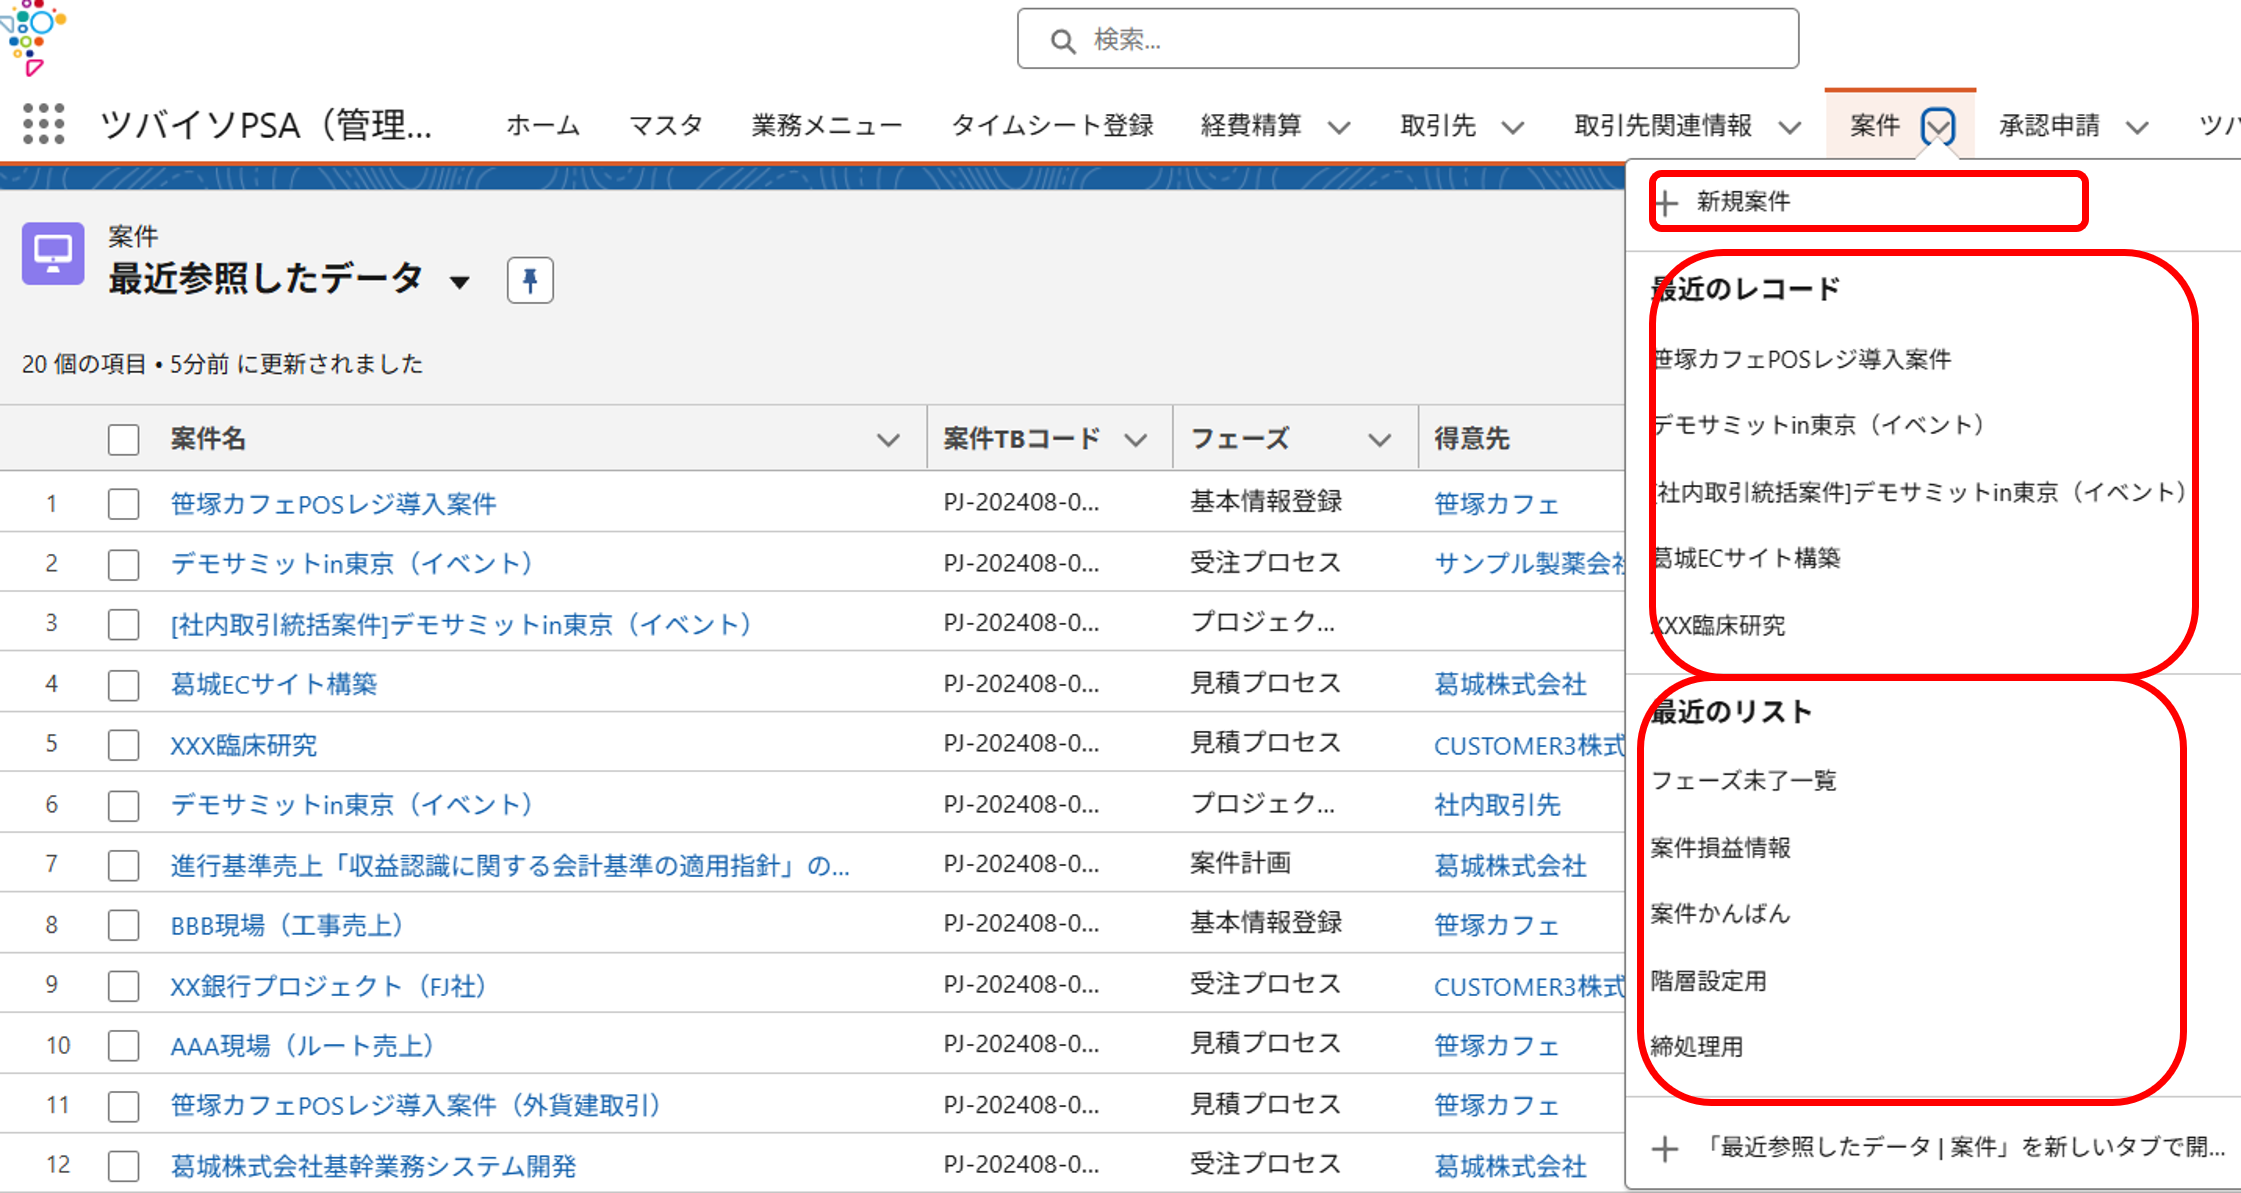Open the list view selector dropdown arrow
The image size is (2241, 1193).
click(460, 282)
